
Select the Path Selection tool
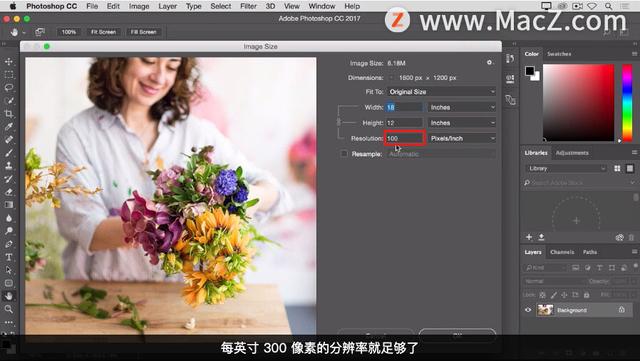(x=9, y=270)
